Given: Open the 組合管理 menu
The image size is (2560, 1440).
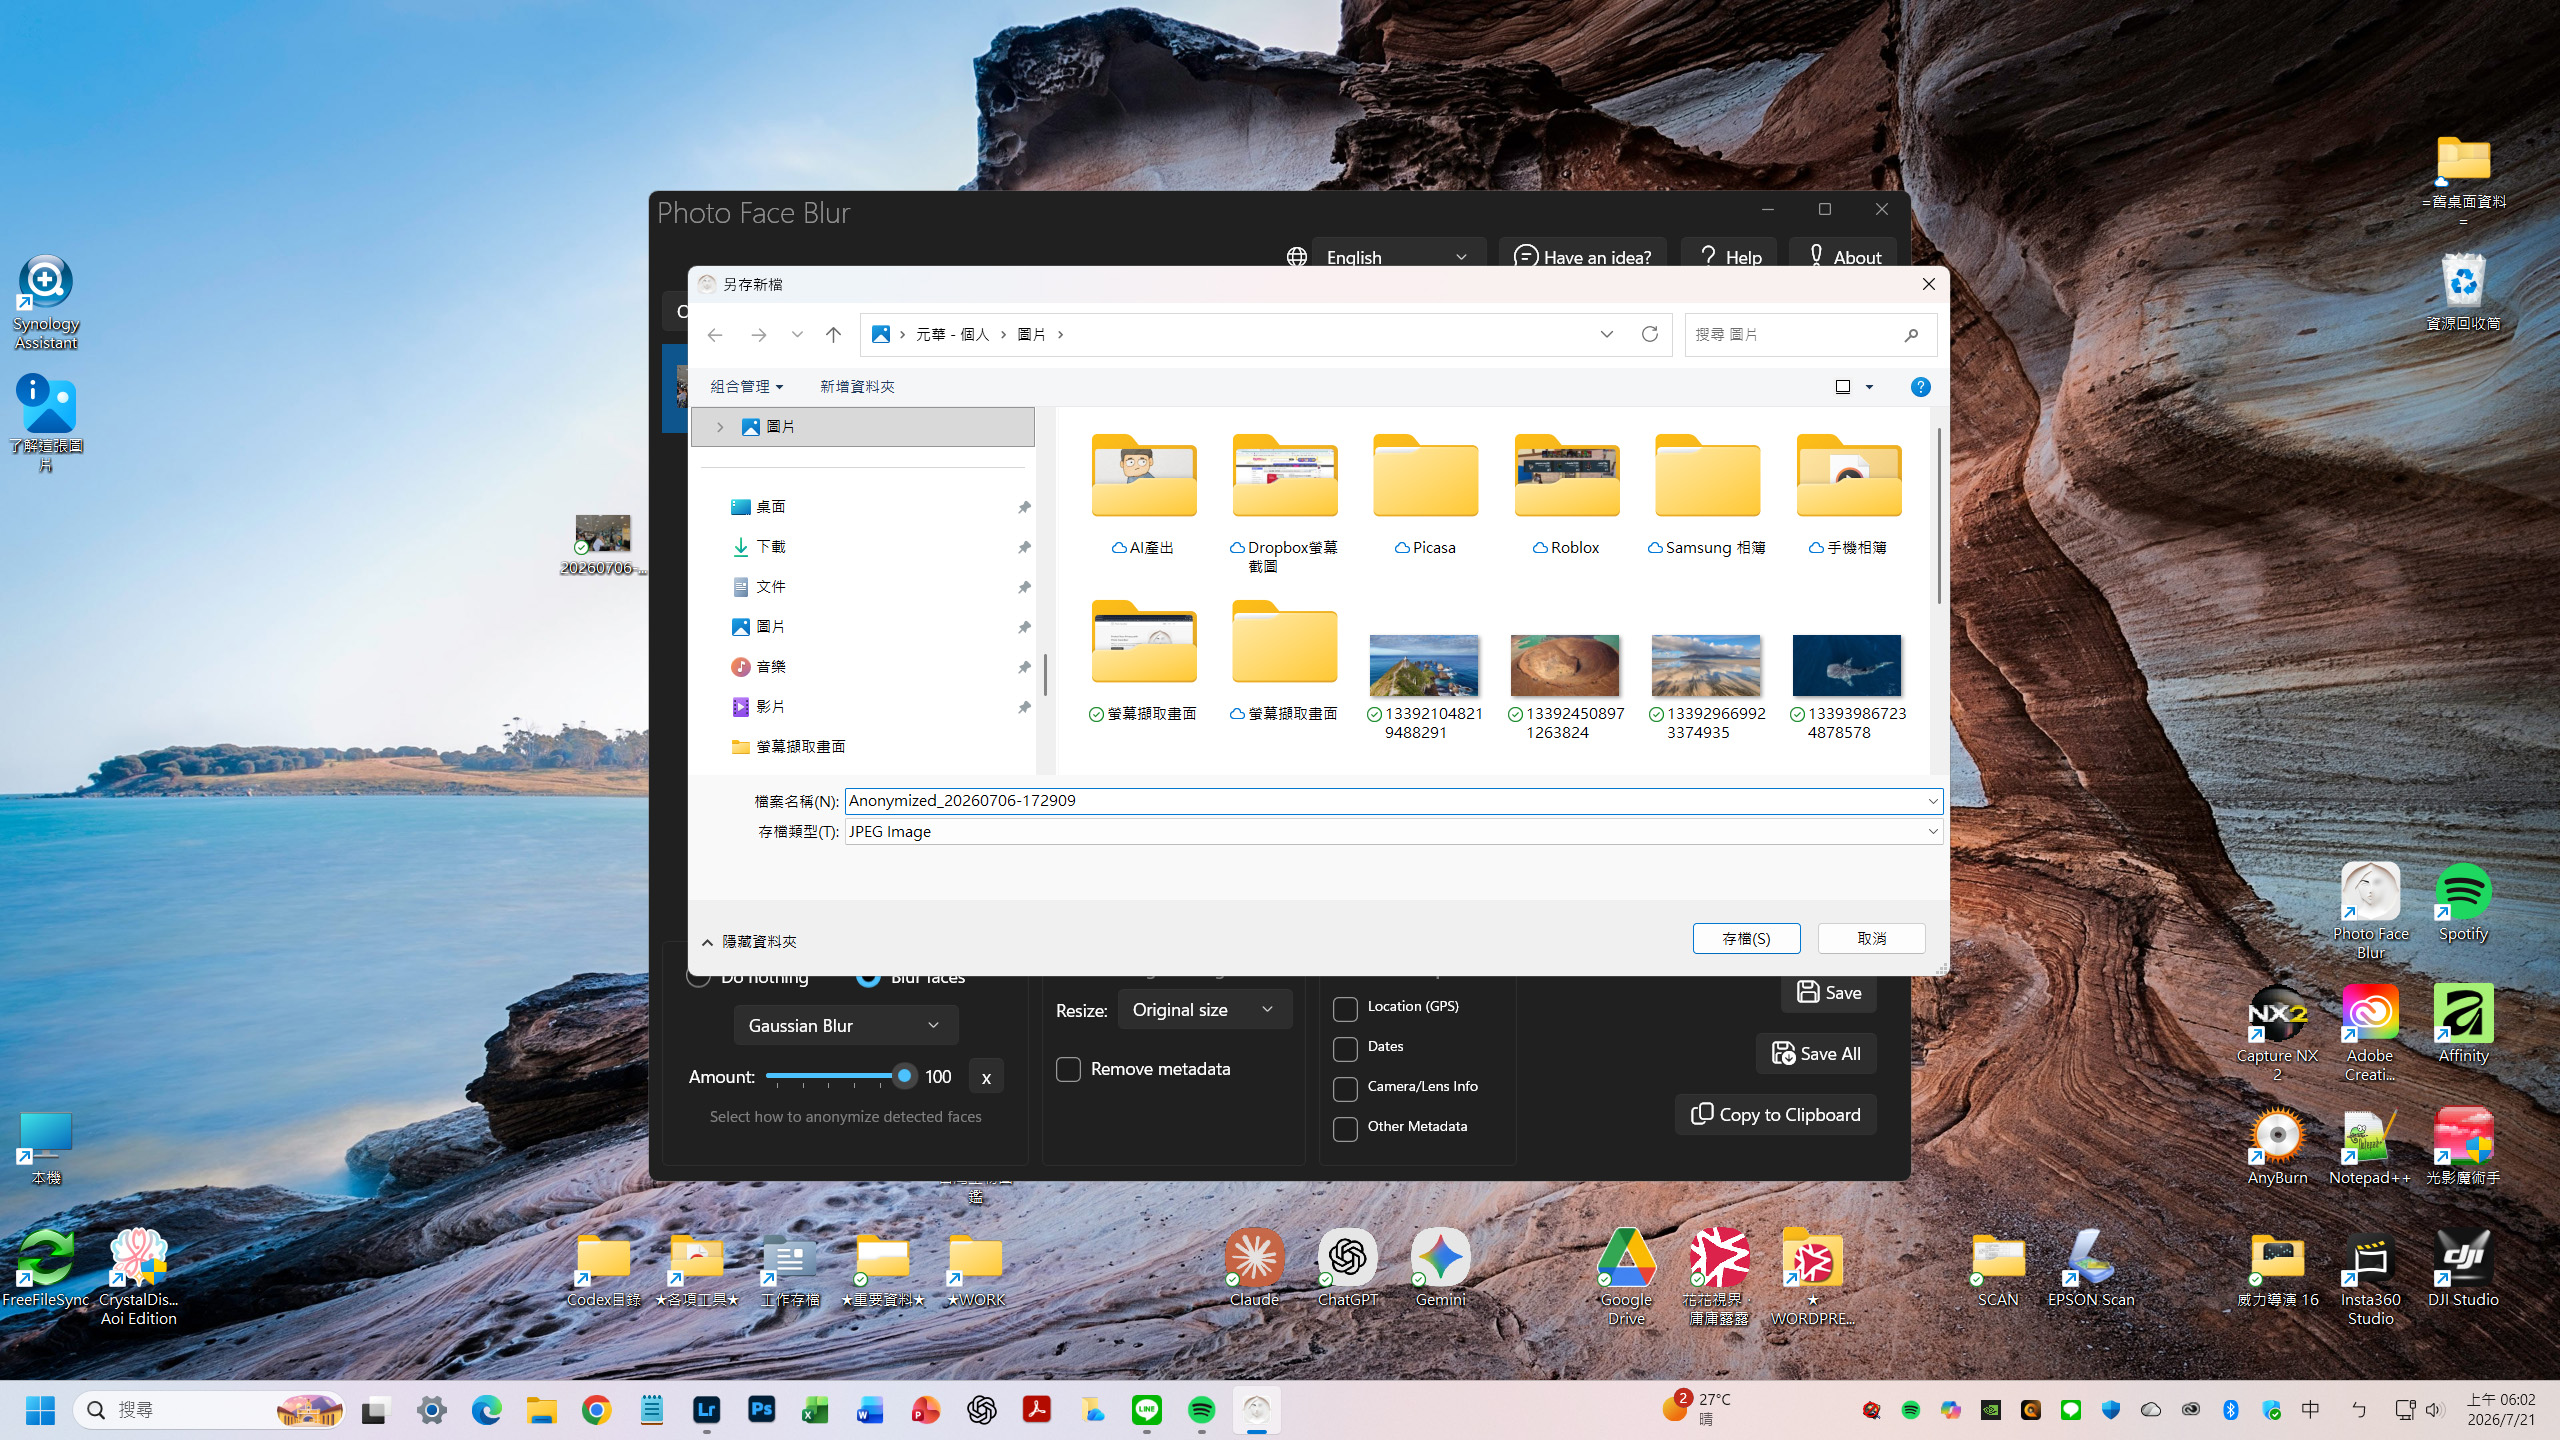Looking at the screenshot, I should pos(746,387).
